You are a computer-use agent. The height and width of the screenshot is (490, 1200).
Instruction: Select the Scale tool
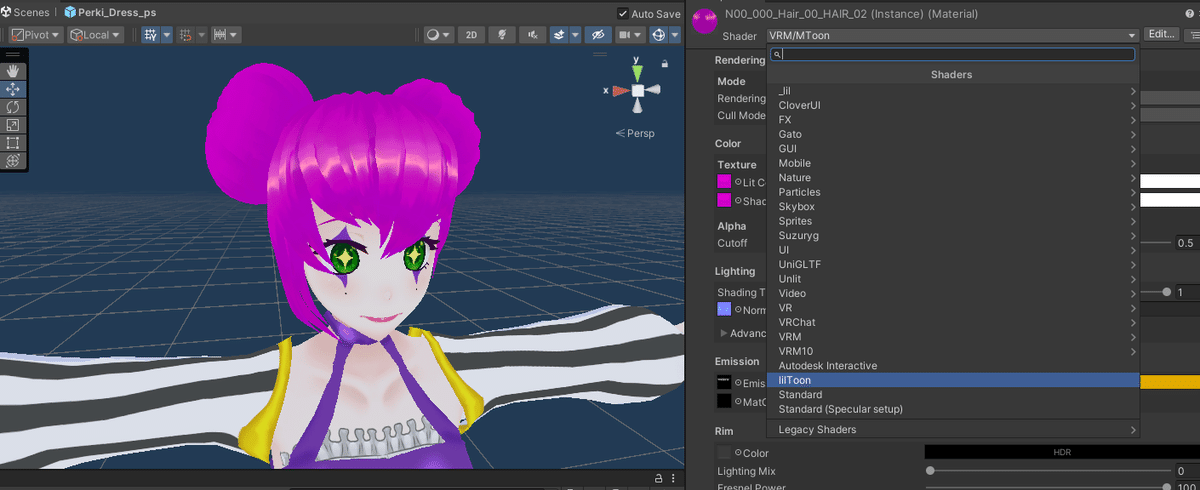coord(13,125)
